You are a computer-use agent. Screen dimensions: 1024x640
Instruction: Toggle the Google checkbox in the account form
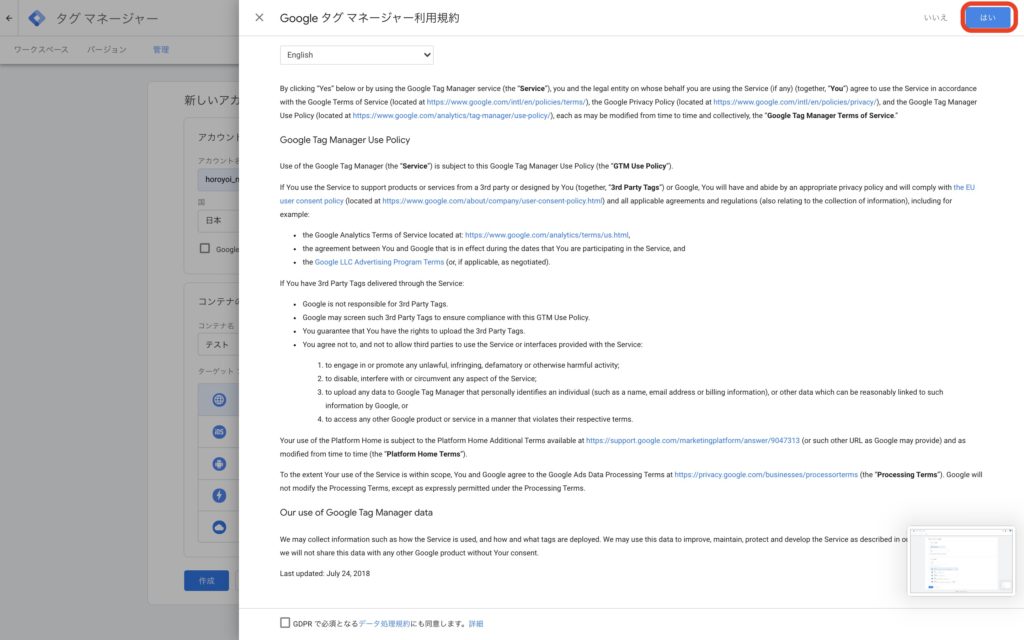click(x=204, y=248)
